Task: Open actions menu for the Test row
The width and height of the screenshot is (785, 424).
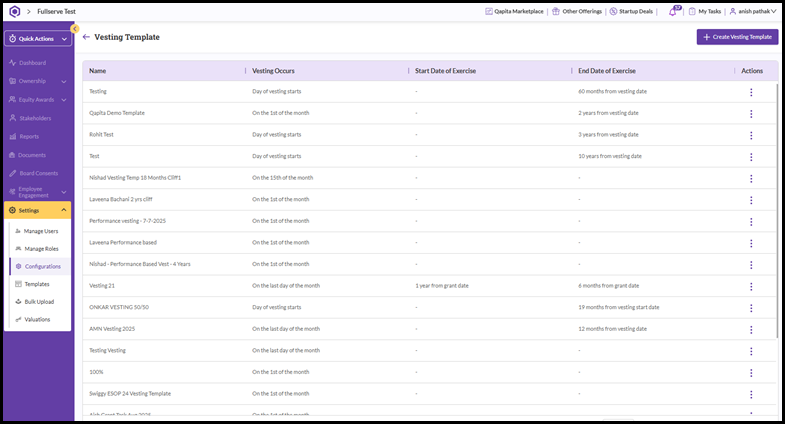Action: tap(751, 157)
